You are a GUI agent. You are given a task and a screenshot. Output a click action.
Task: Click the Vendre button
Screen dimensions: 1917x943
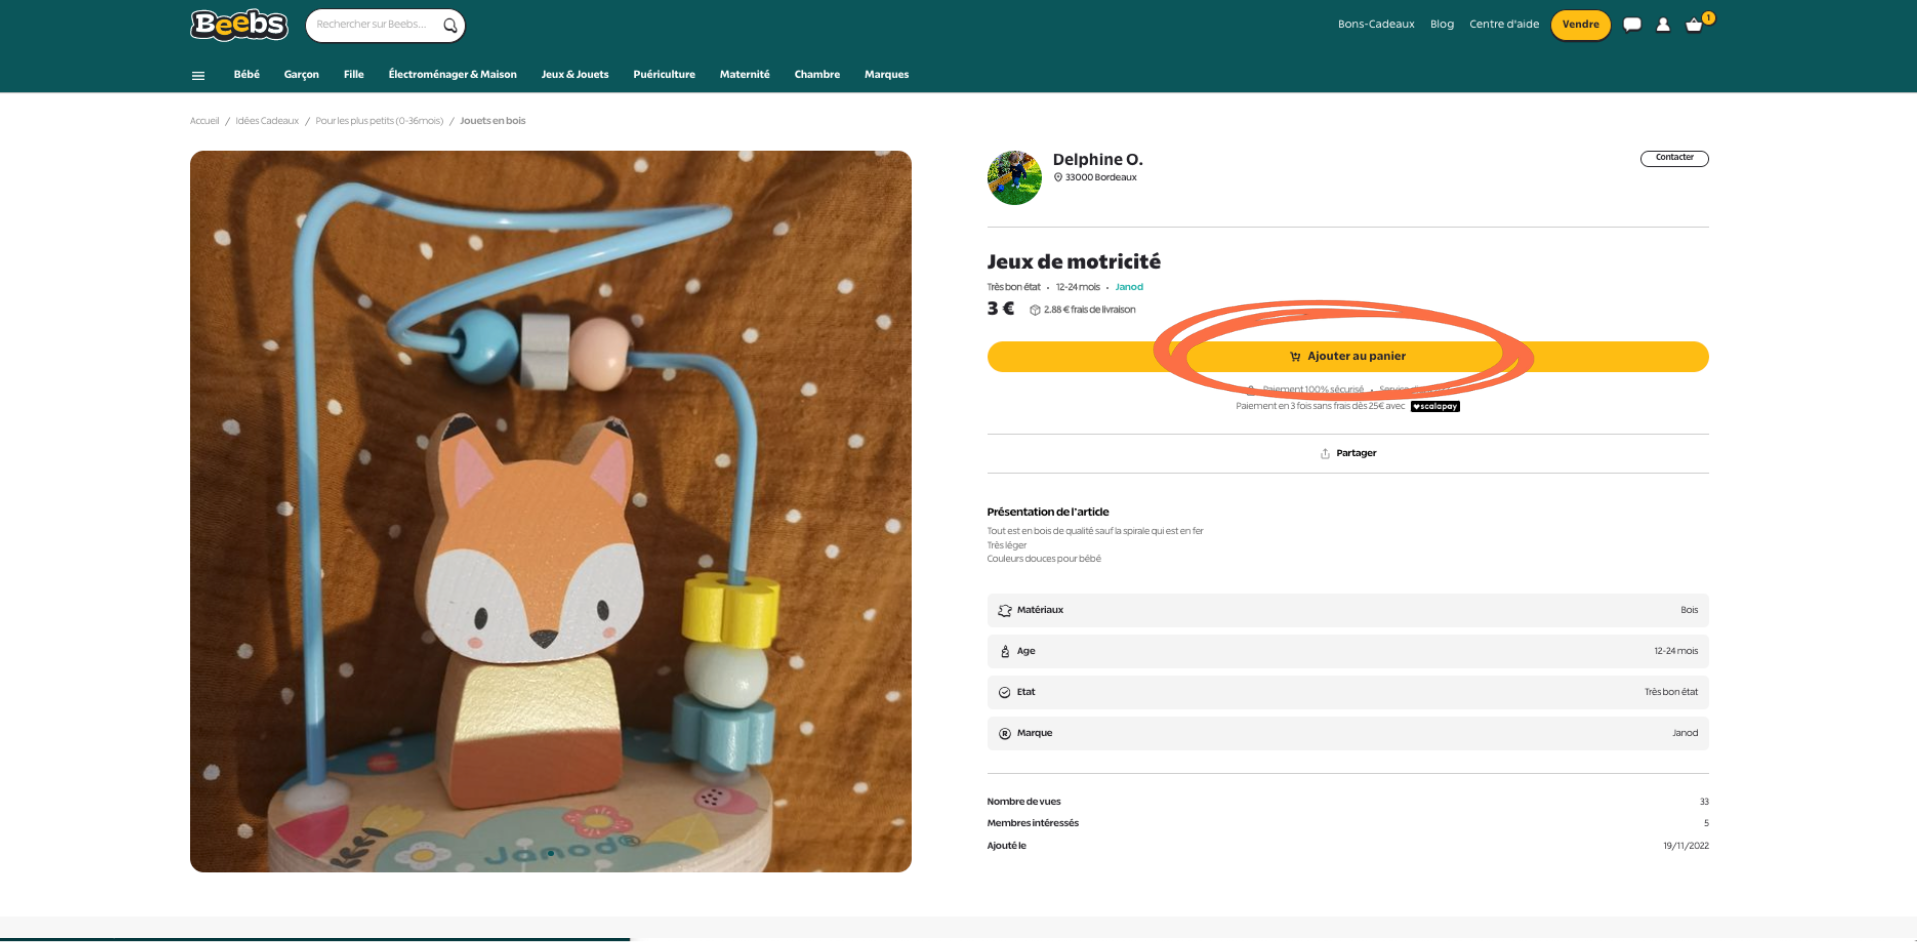tap(1580, 24)
